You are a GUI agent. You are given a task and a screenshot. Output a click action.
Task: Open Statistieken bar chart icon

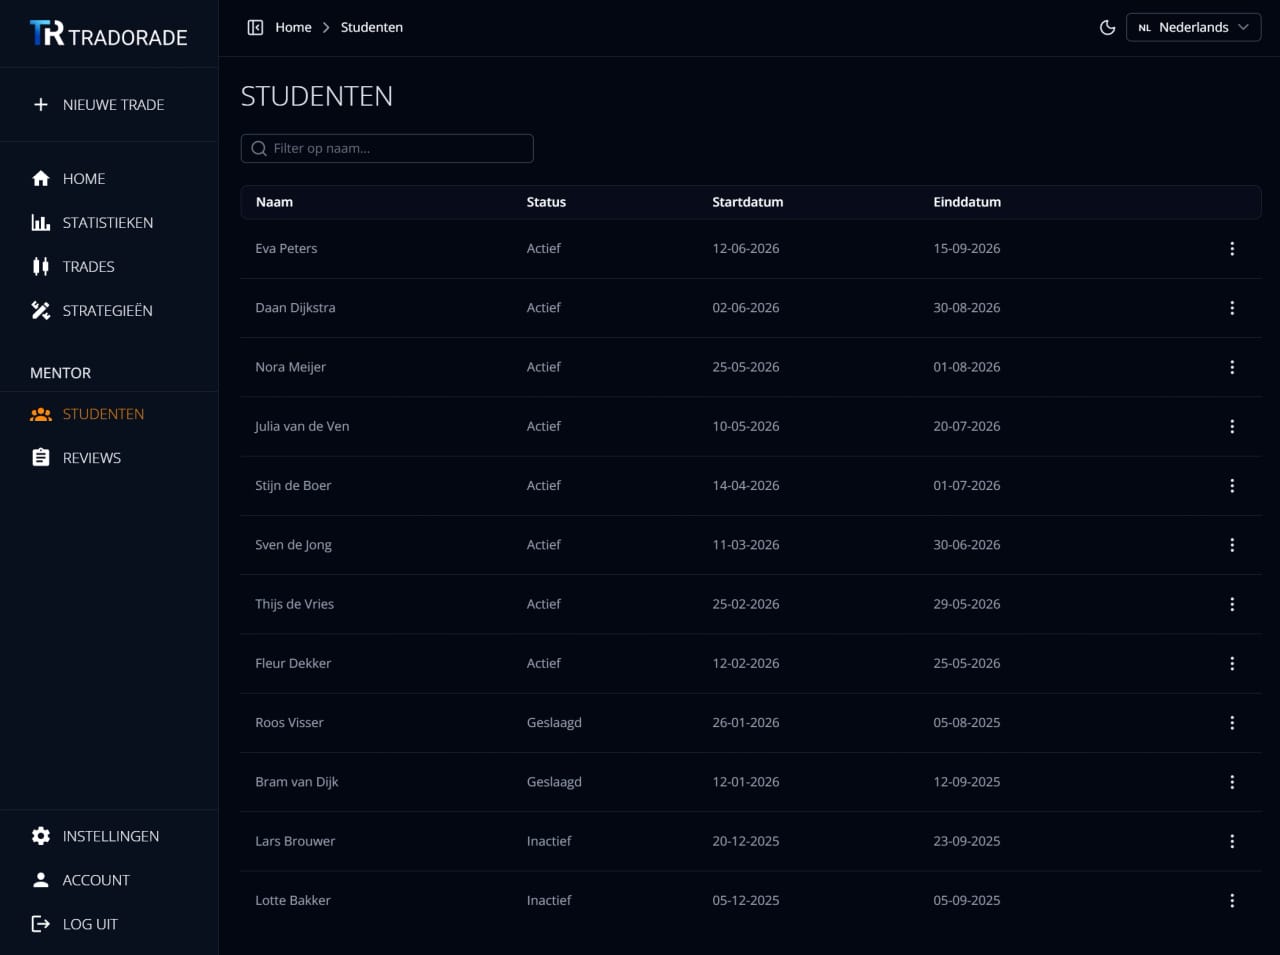point(40,222)
